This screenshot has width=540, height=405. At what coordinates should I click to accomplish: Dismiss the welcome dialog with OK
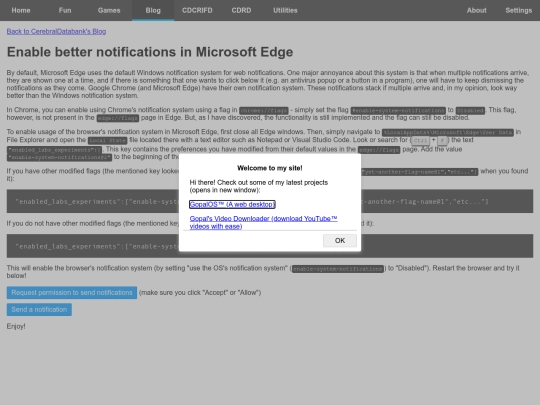(x=340, y=240)
